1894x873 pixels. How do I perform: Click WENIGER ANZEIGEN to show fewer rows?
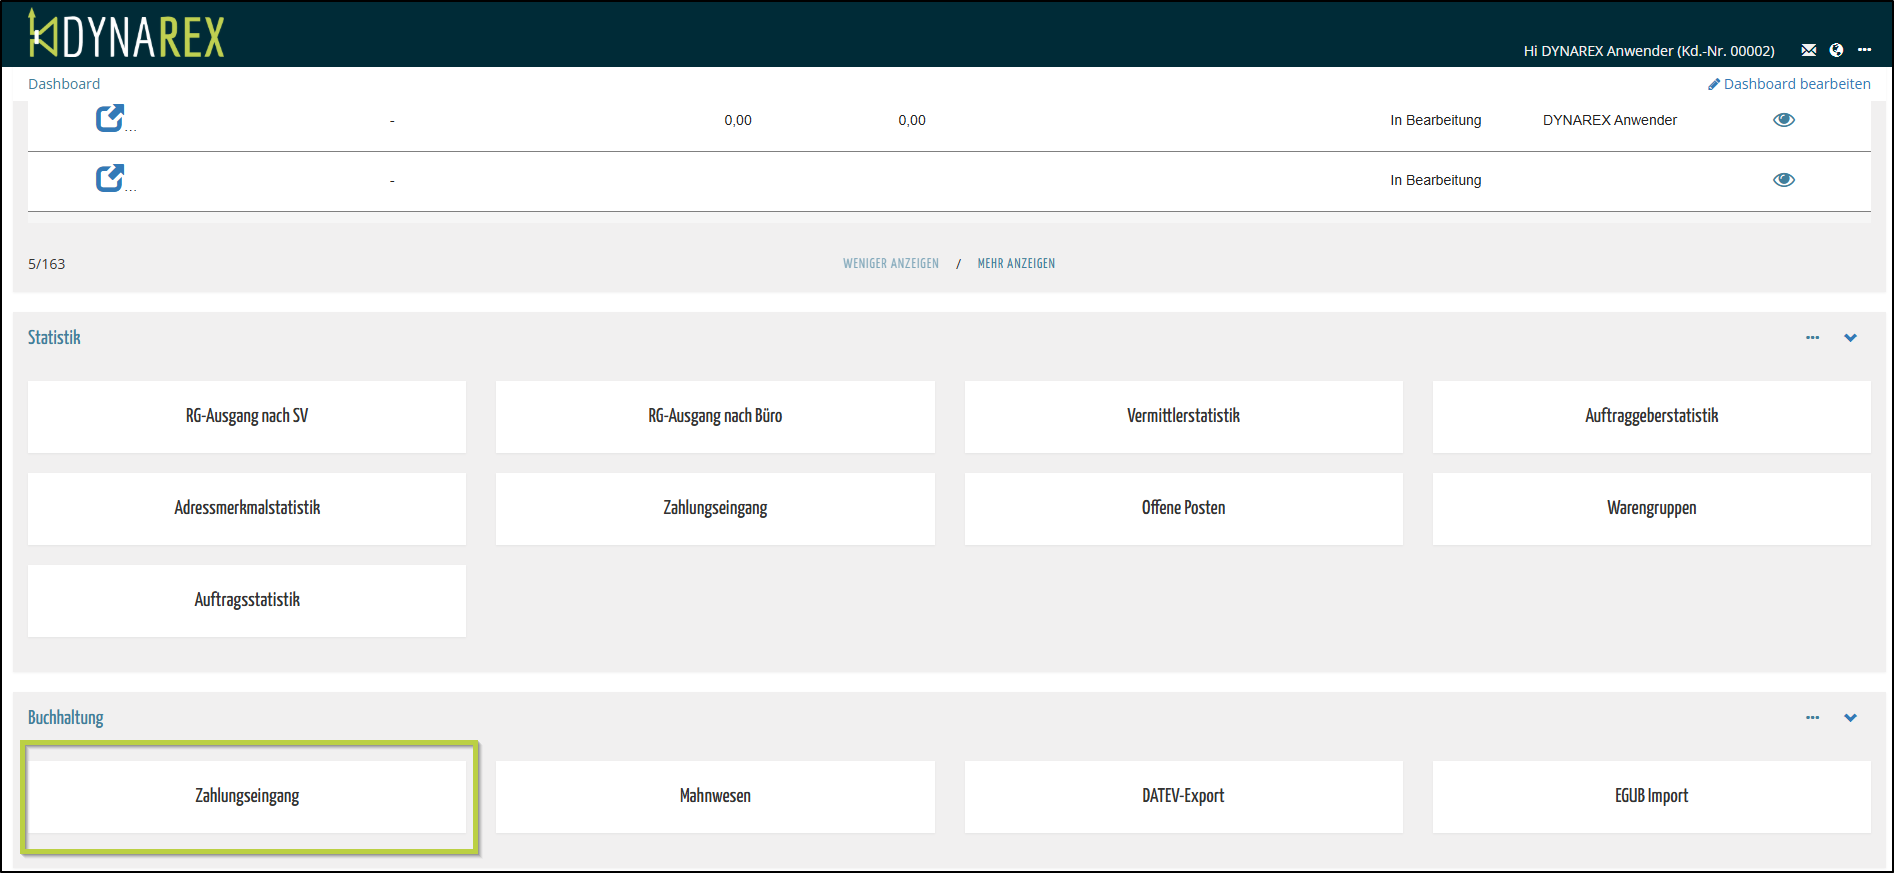click(x=890, y=264)
